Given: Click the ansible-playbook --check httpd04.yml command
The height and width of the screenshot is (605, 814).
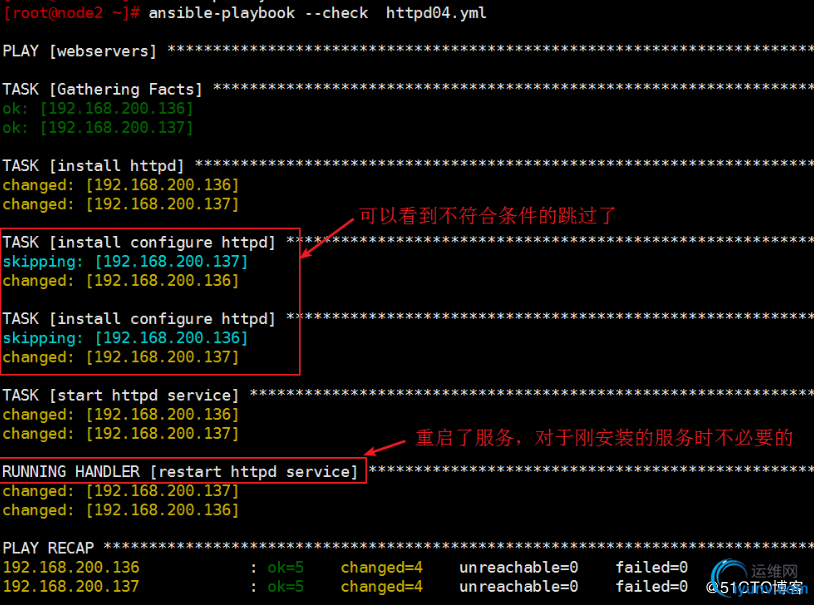Looking at the screenshot, I should click(317, 13).
